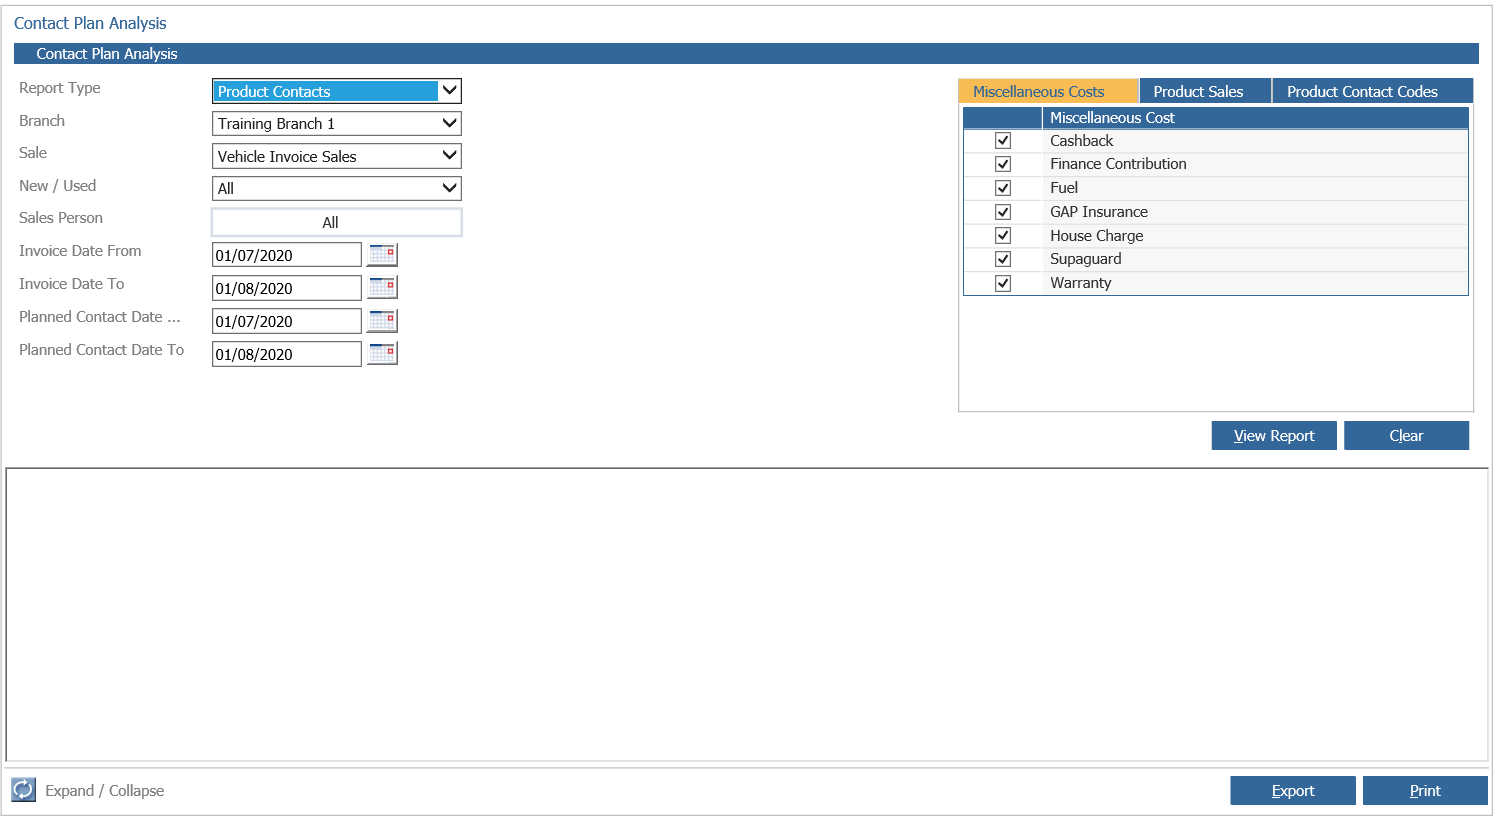Select the House Charge row text
Viewport: 1497px width, 824px height.
click(x=1096, y=236)
